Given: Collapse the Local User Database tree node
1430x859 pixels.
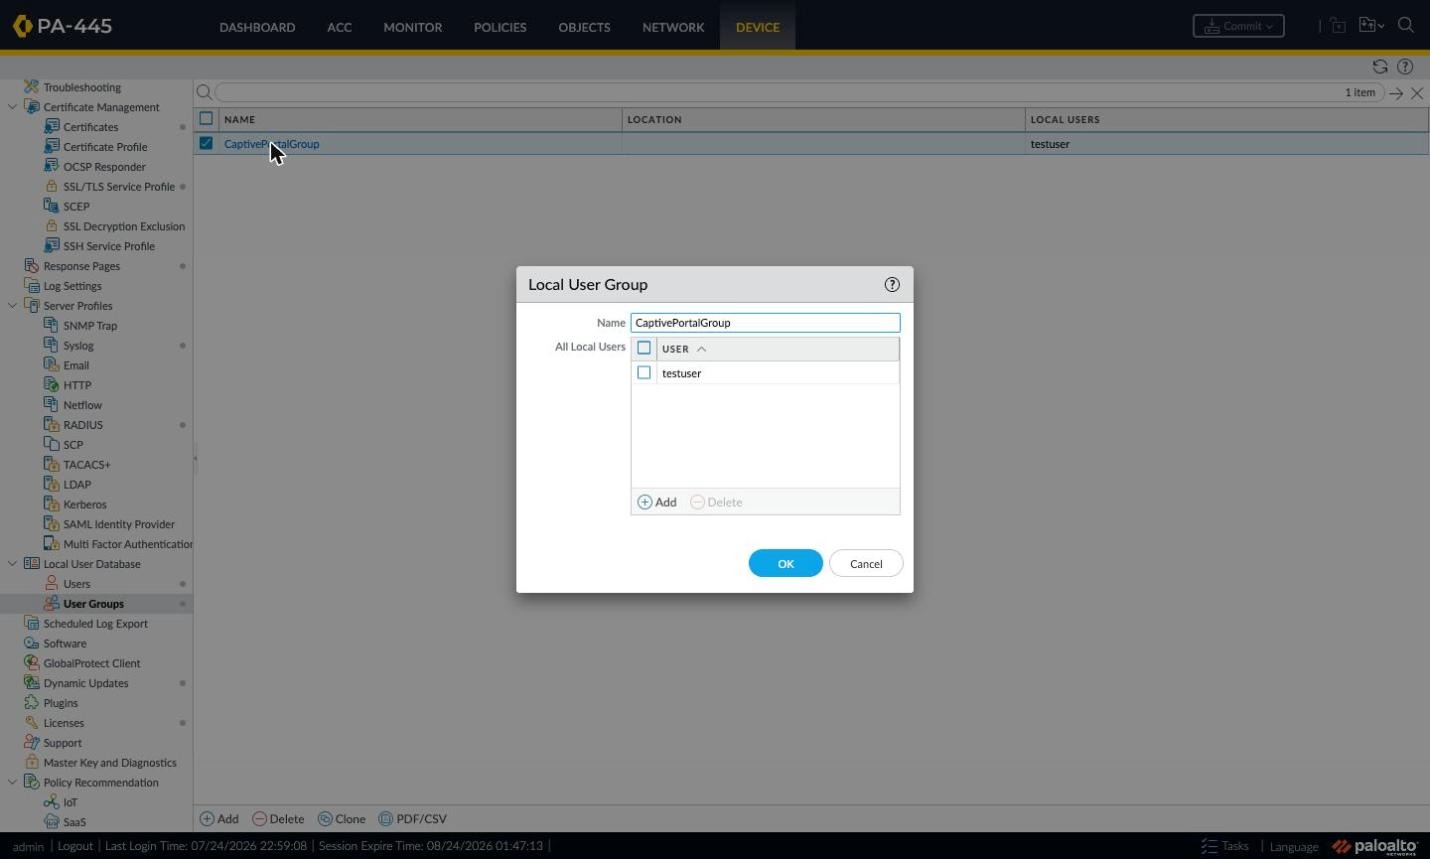Looking at the screenshot, I should pos(12,564).
